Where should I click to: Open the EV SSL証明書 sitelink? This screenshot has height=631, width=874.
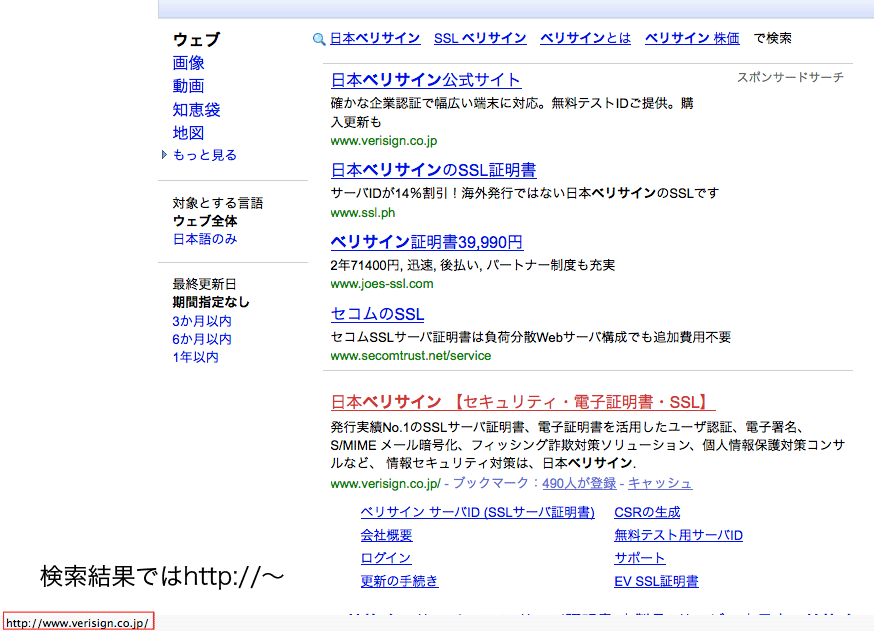click(656, 581)
